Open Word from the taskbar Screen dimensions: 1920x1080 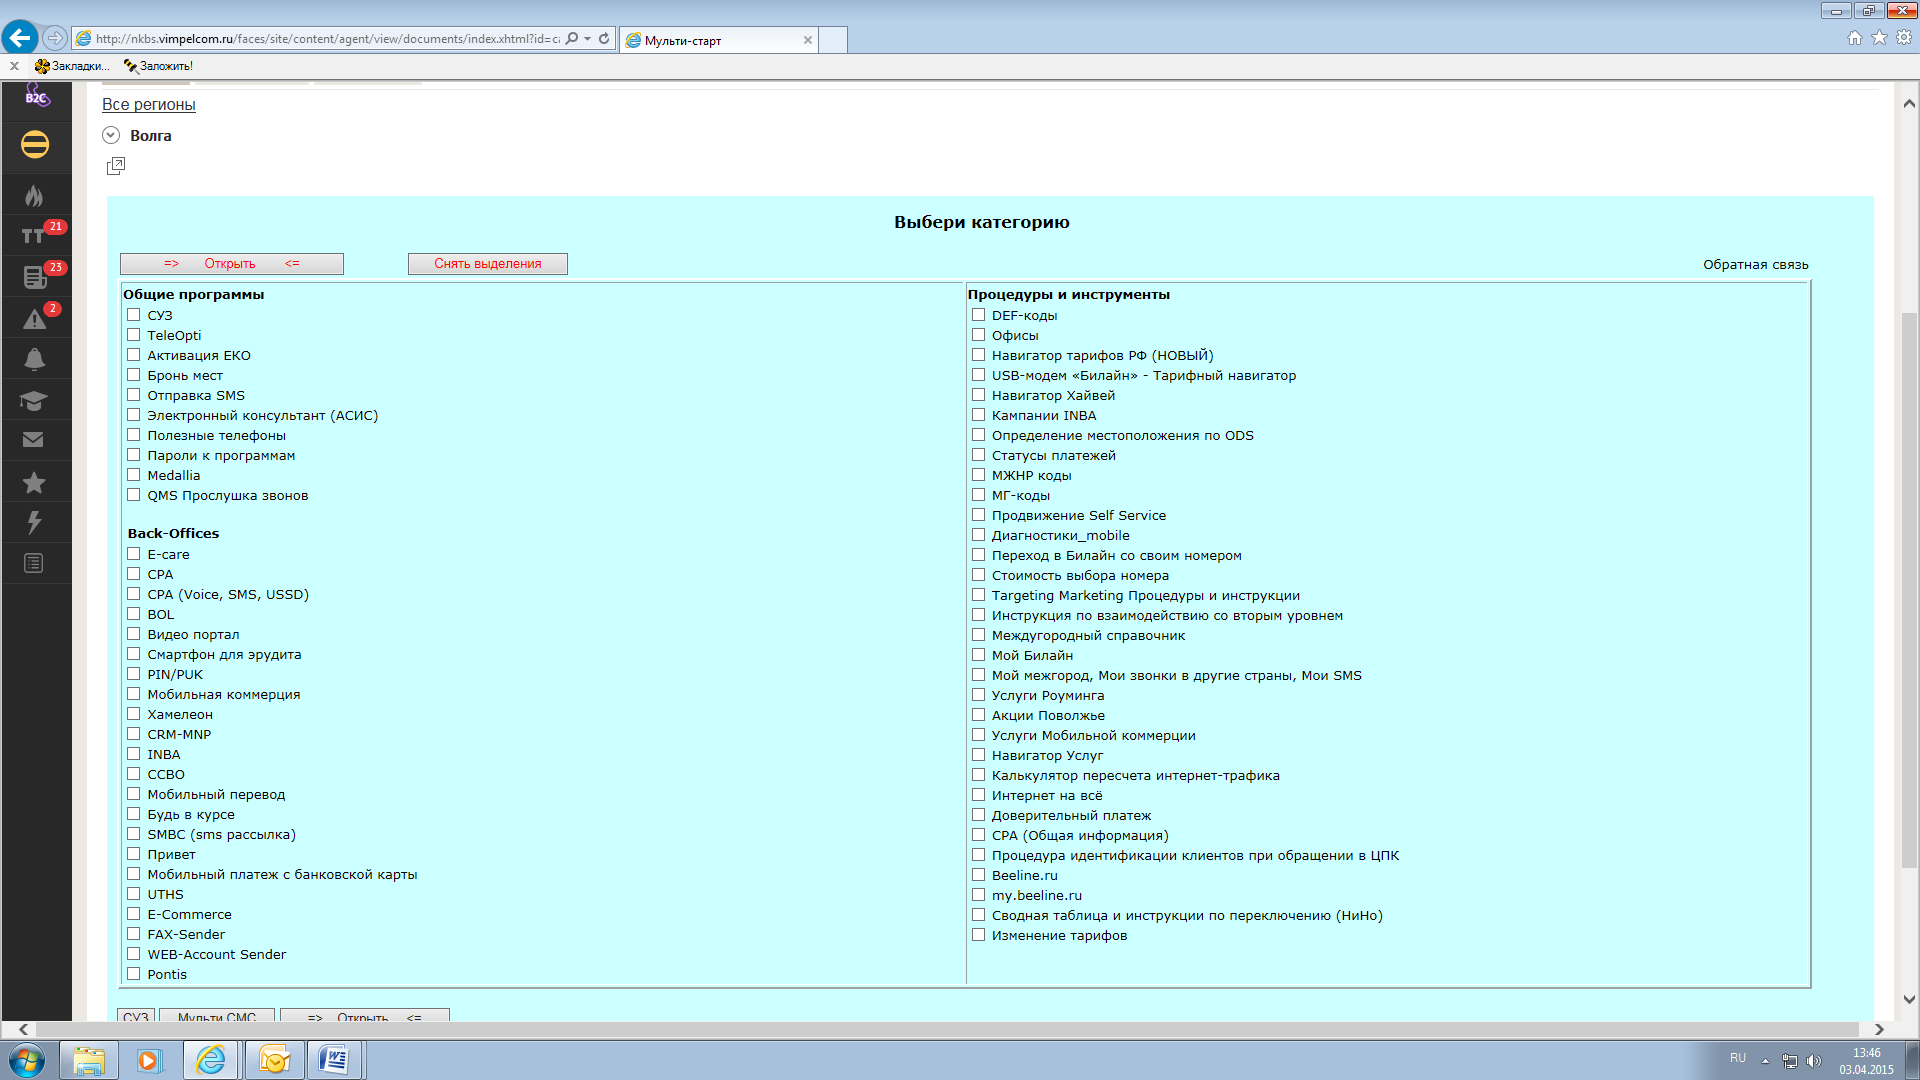point(333,1060)
